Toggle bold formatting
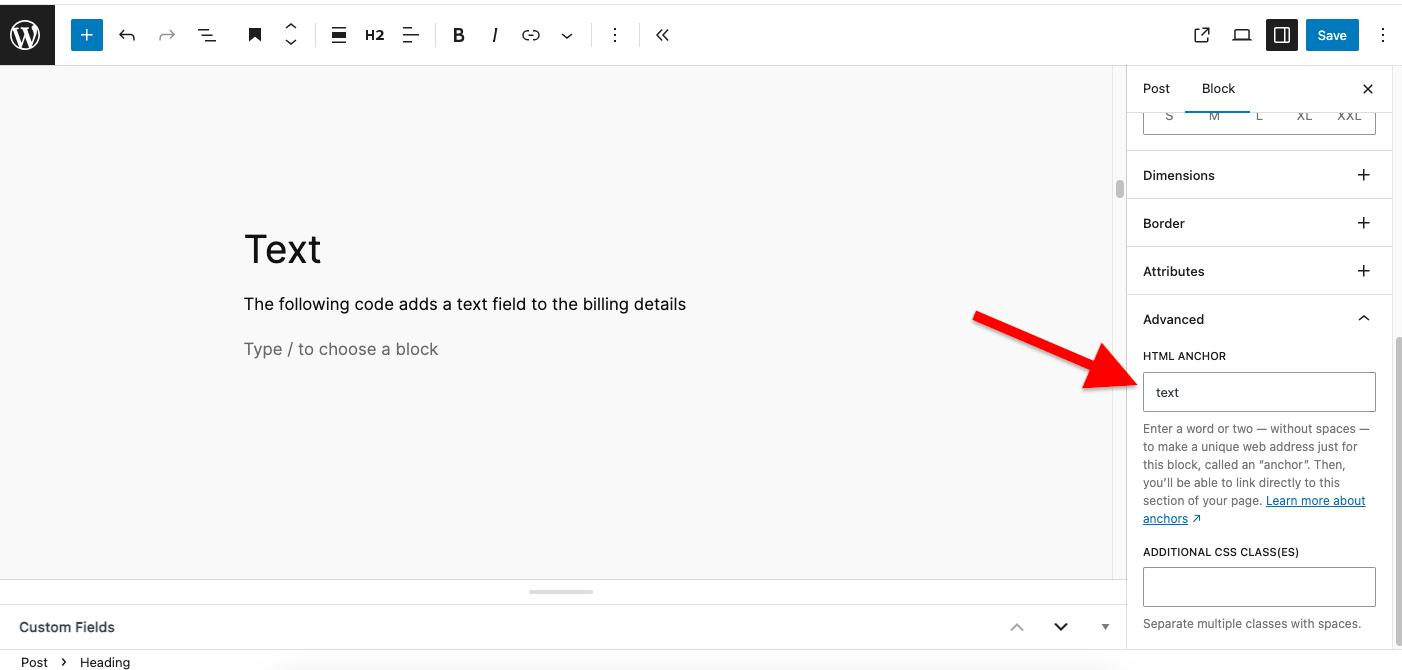 459,35
